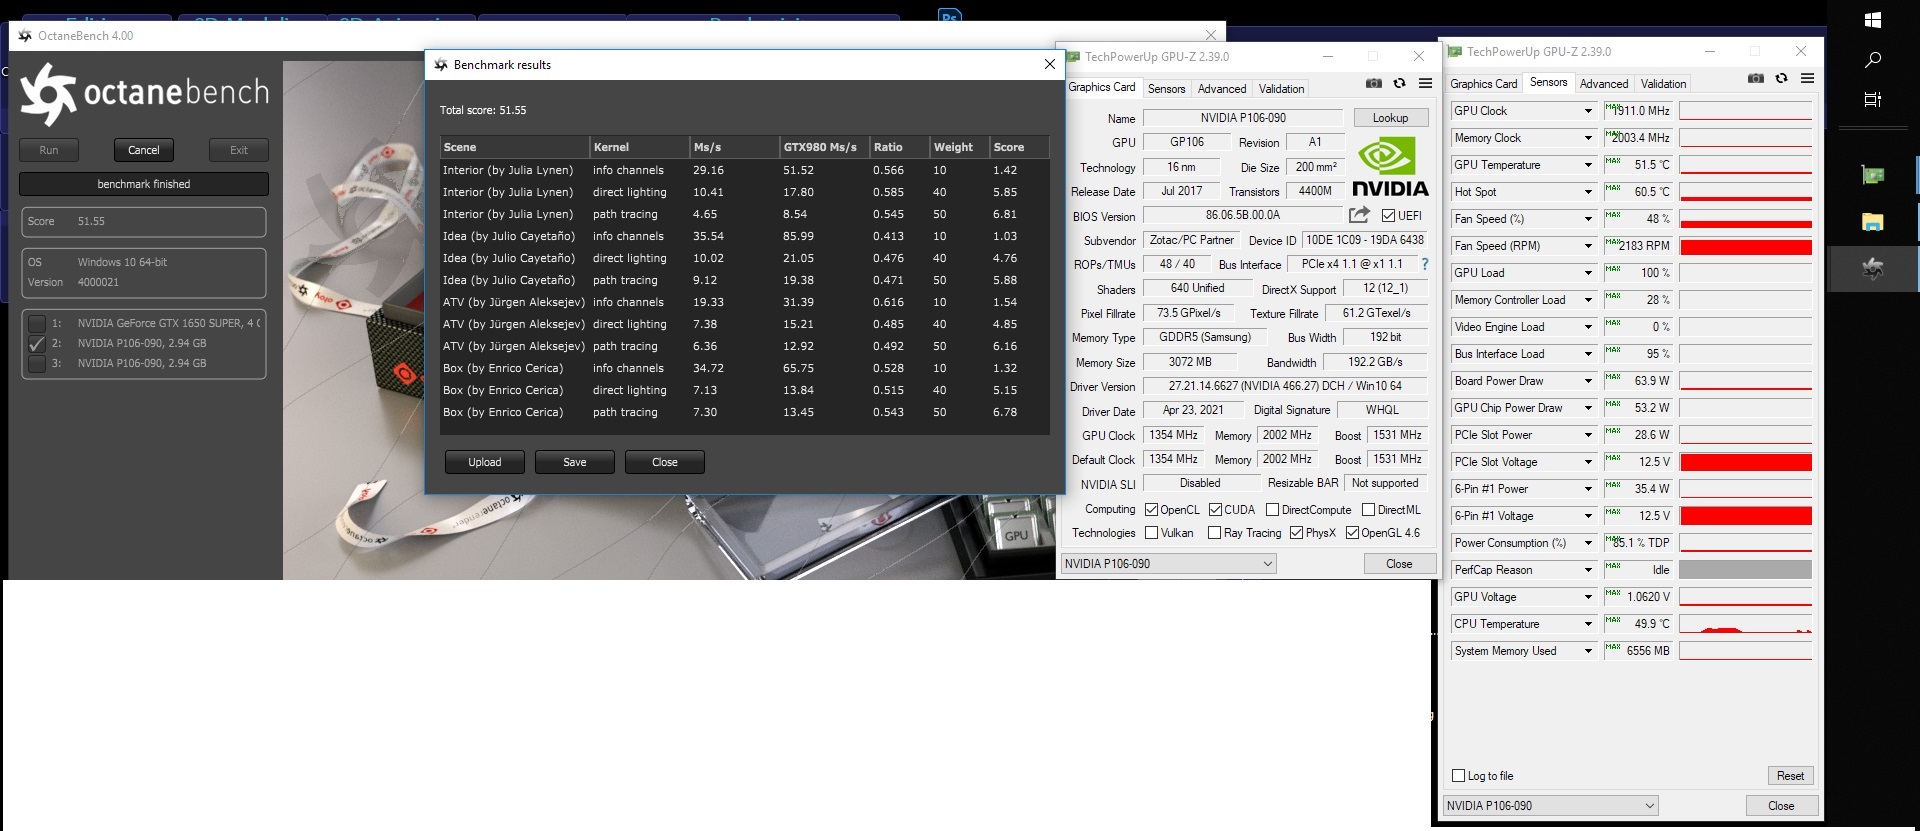Expand the Memory Clock sensor dropdown
Screen dimensions: 1920x831
[x=1588, y=138]
